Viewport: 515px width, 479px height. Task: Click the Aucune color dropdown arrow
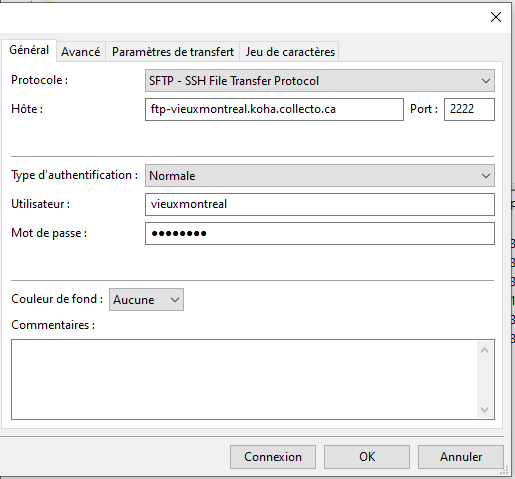click(x=175, y=300)
